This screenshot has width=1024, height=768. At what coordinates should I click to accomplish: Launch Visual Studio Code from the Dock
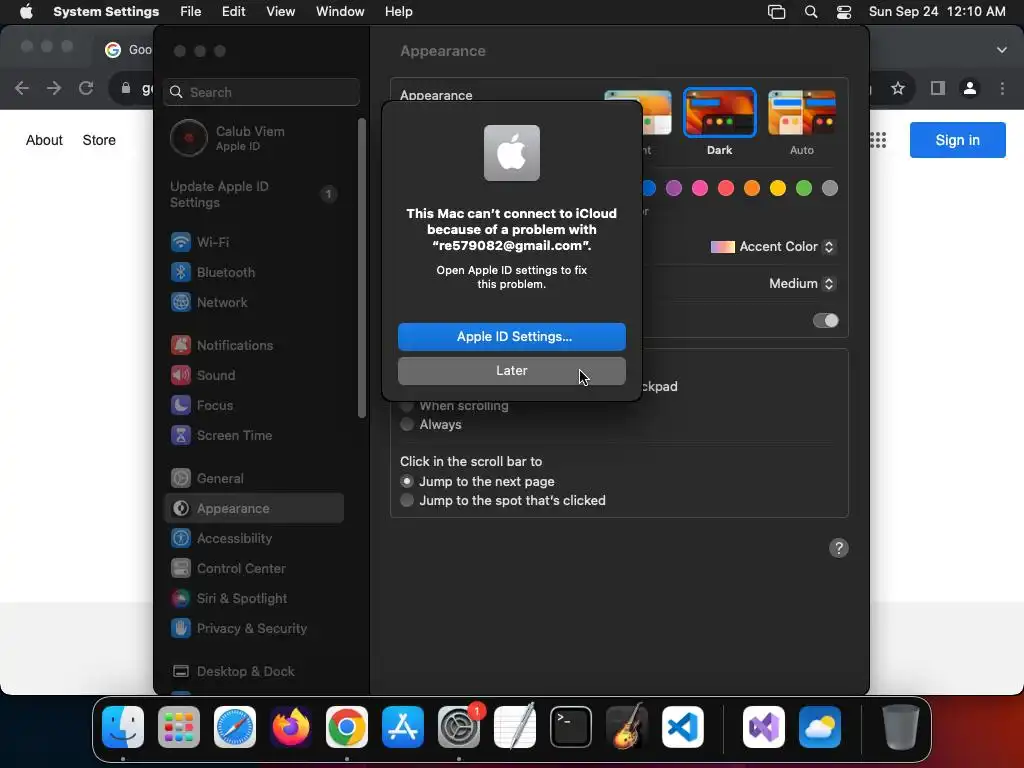tap(682, 727)
